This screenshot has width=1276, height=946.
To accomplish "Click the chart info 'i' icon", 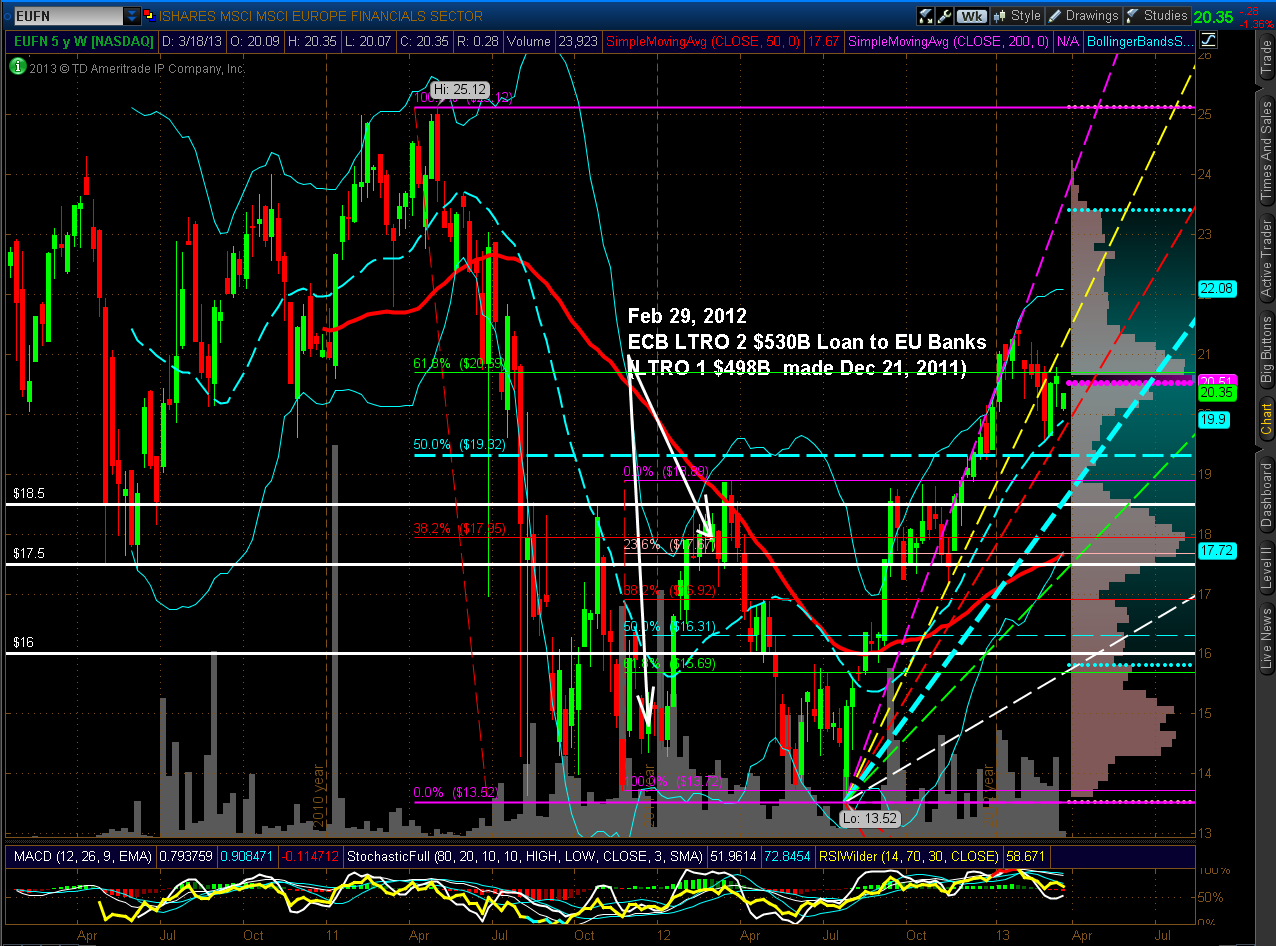I will point(16,67).
